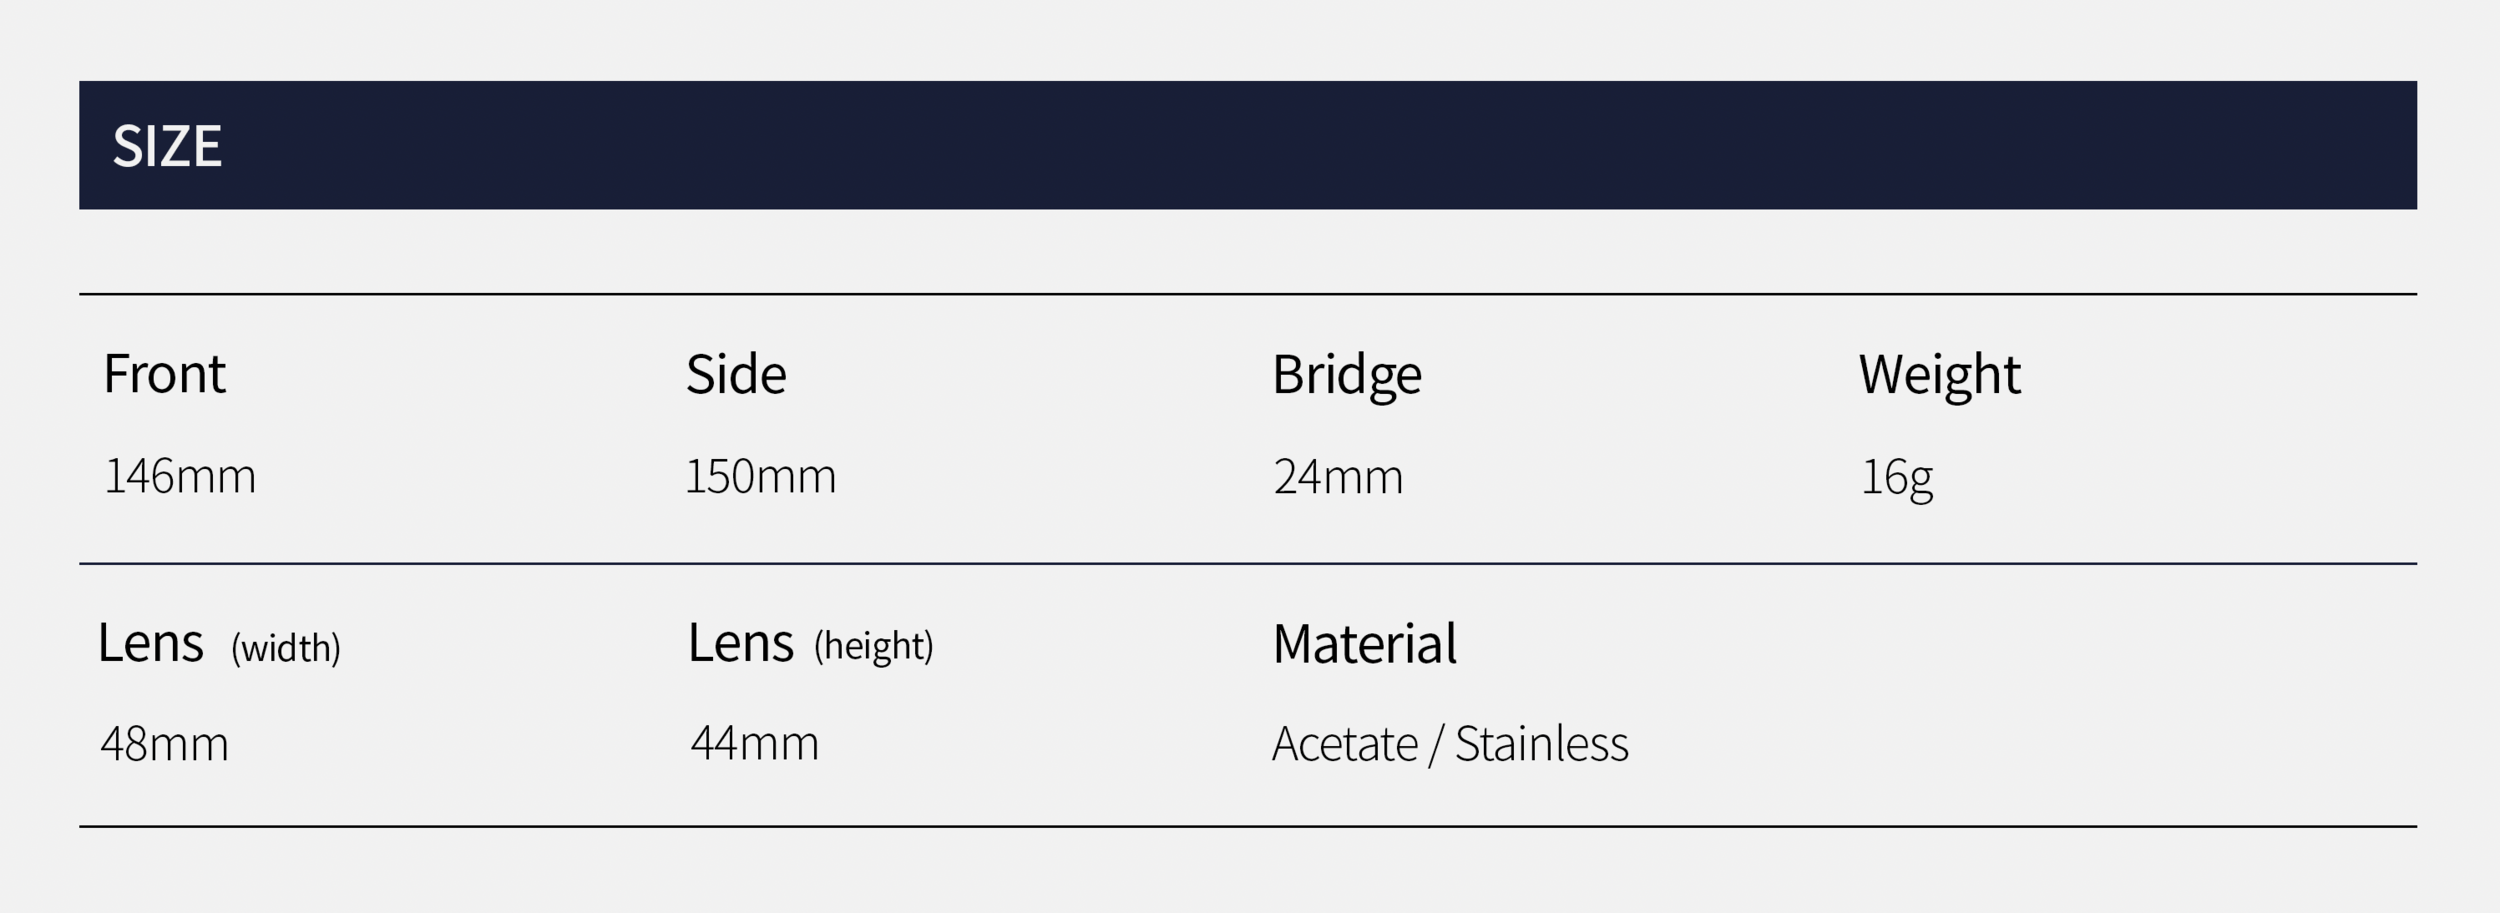Click the 24mm bridge value
Image resolution: width=2500 pixels, height=913 pixels.
1338,476
